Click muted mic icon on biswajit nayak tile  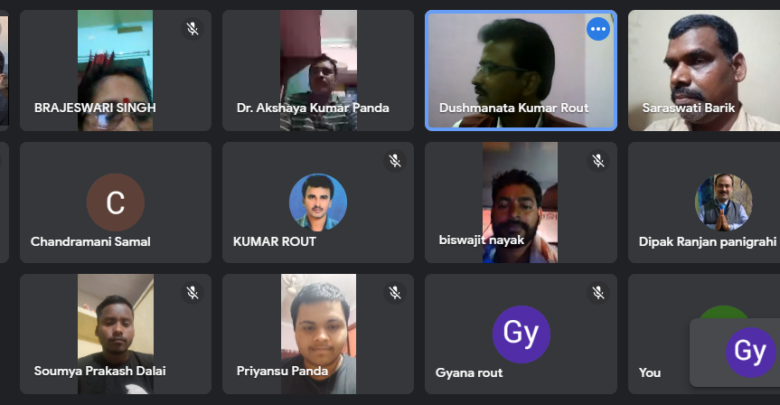[598, 161]
